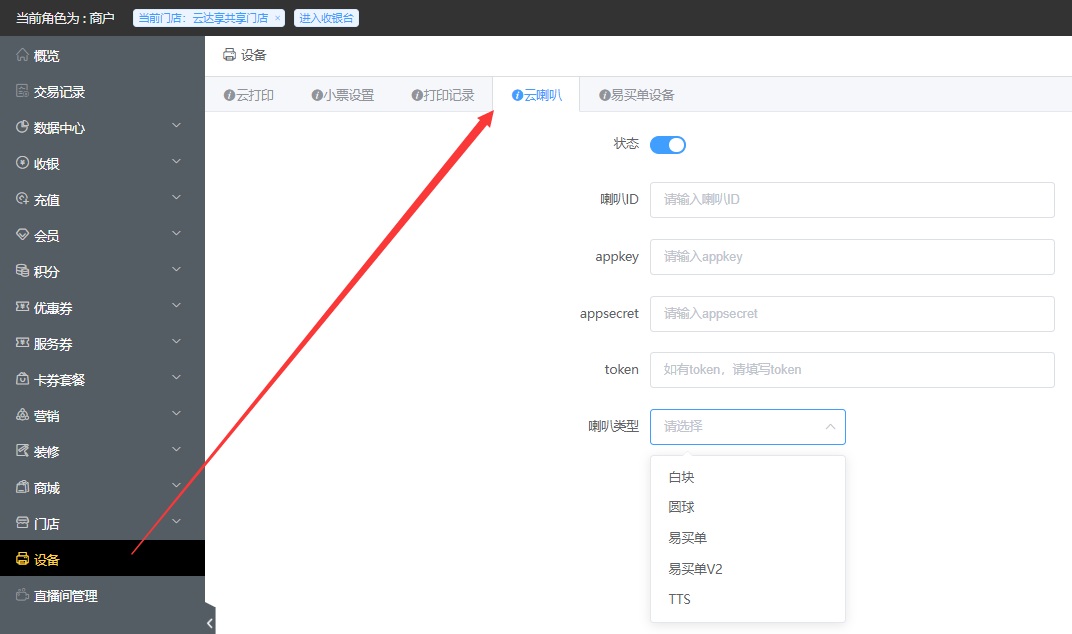Click the 装修 edit icon
1072x634 pixels.
click(x=23, y=451)
